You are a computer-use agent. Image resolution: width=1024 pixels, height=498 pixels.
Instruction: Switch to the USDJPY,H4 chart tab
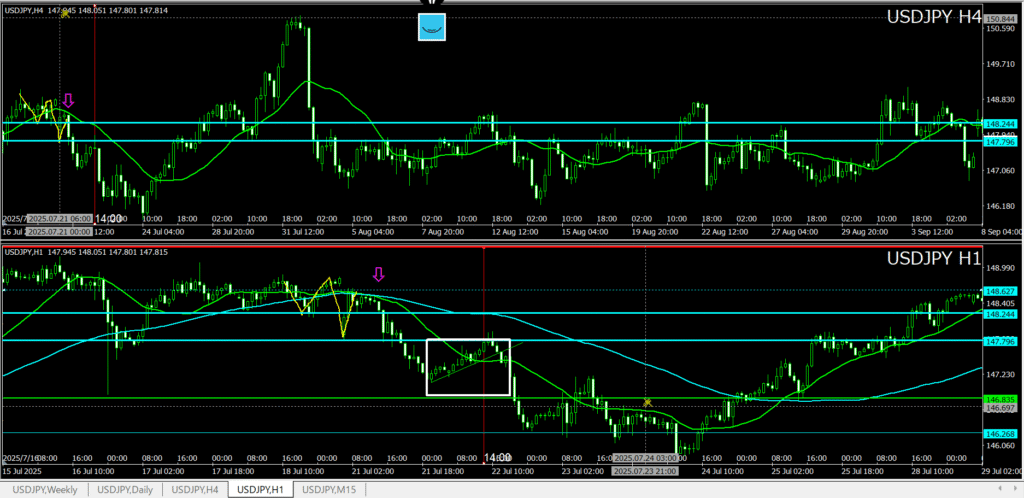pos(195,489)
